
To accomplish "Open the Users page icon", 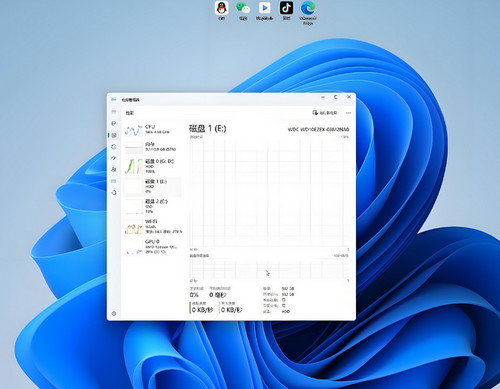I will 114,169.
